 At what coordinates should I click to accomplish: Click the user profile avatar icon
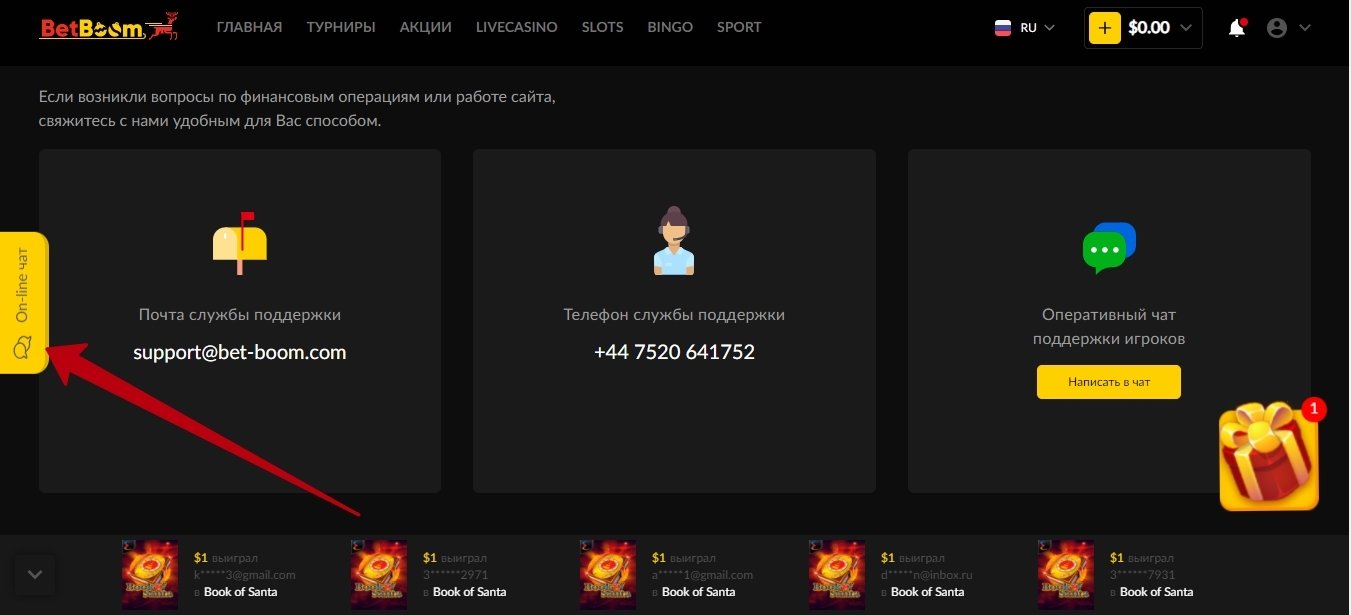point(1276,28)
